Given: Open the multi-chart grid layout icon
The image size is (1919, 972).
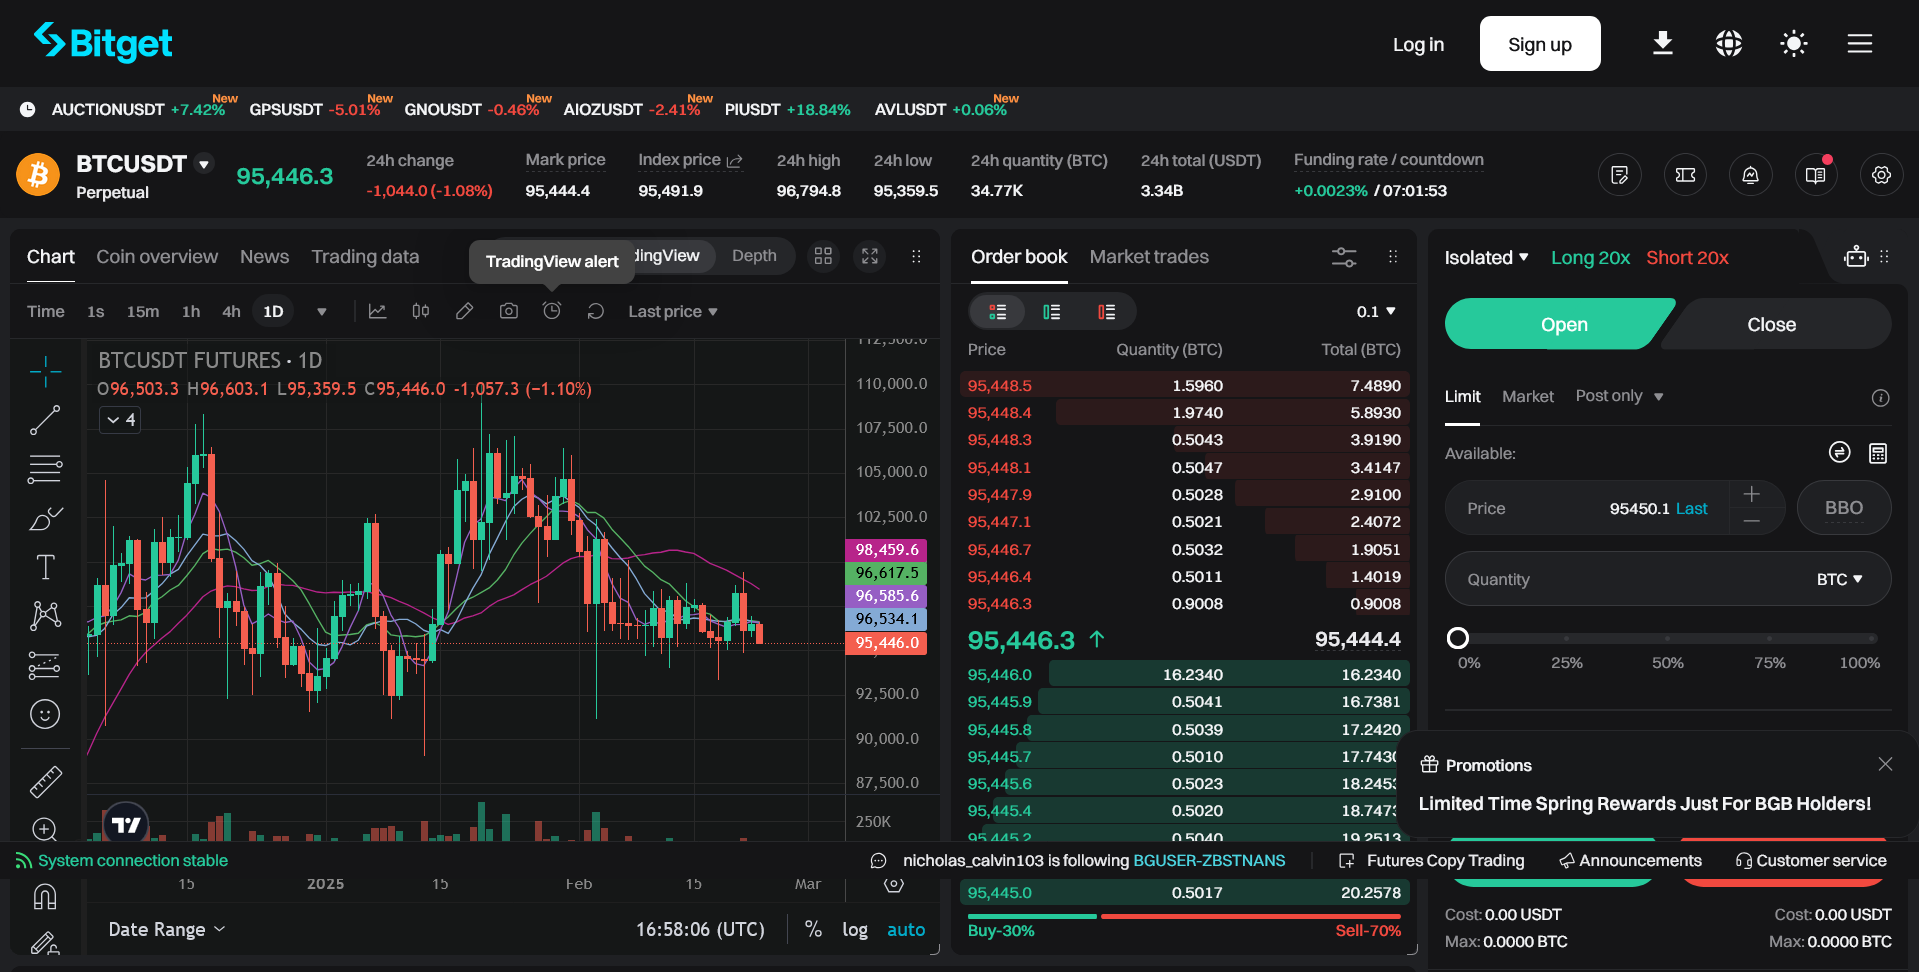Looking at the screenshot, I should pos(823,256).
